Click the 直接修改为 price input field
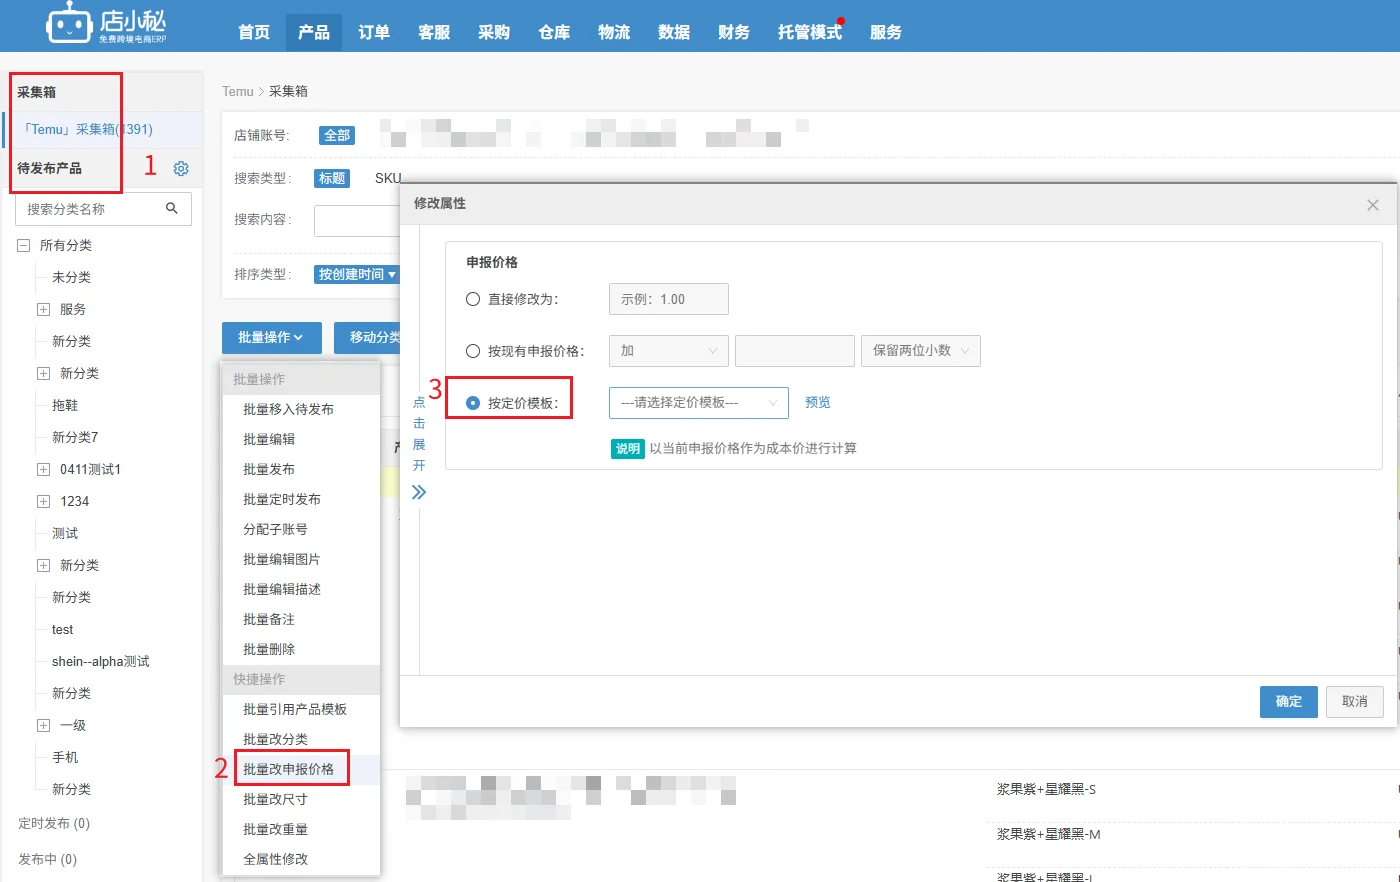Viewport: 1400px width, 882px height. [668, 299]
